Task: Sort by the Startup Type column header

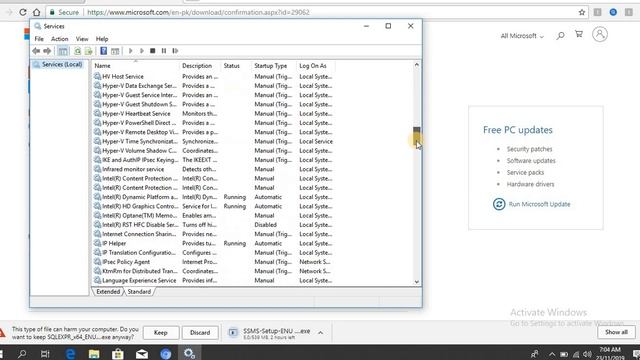Action: click(x=274, y=66)
